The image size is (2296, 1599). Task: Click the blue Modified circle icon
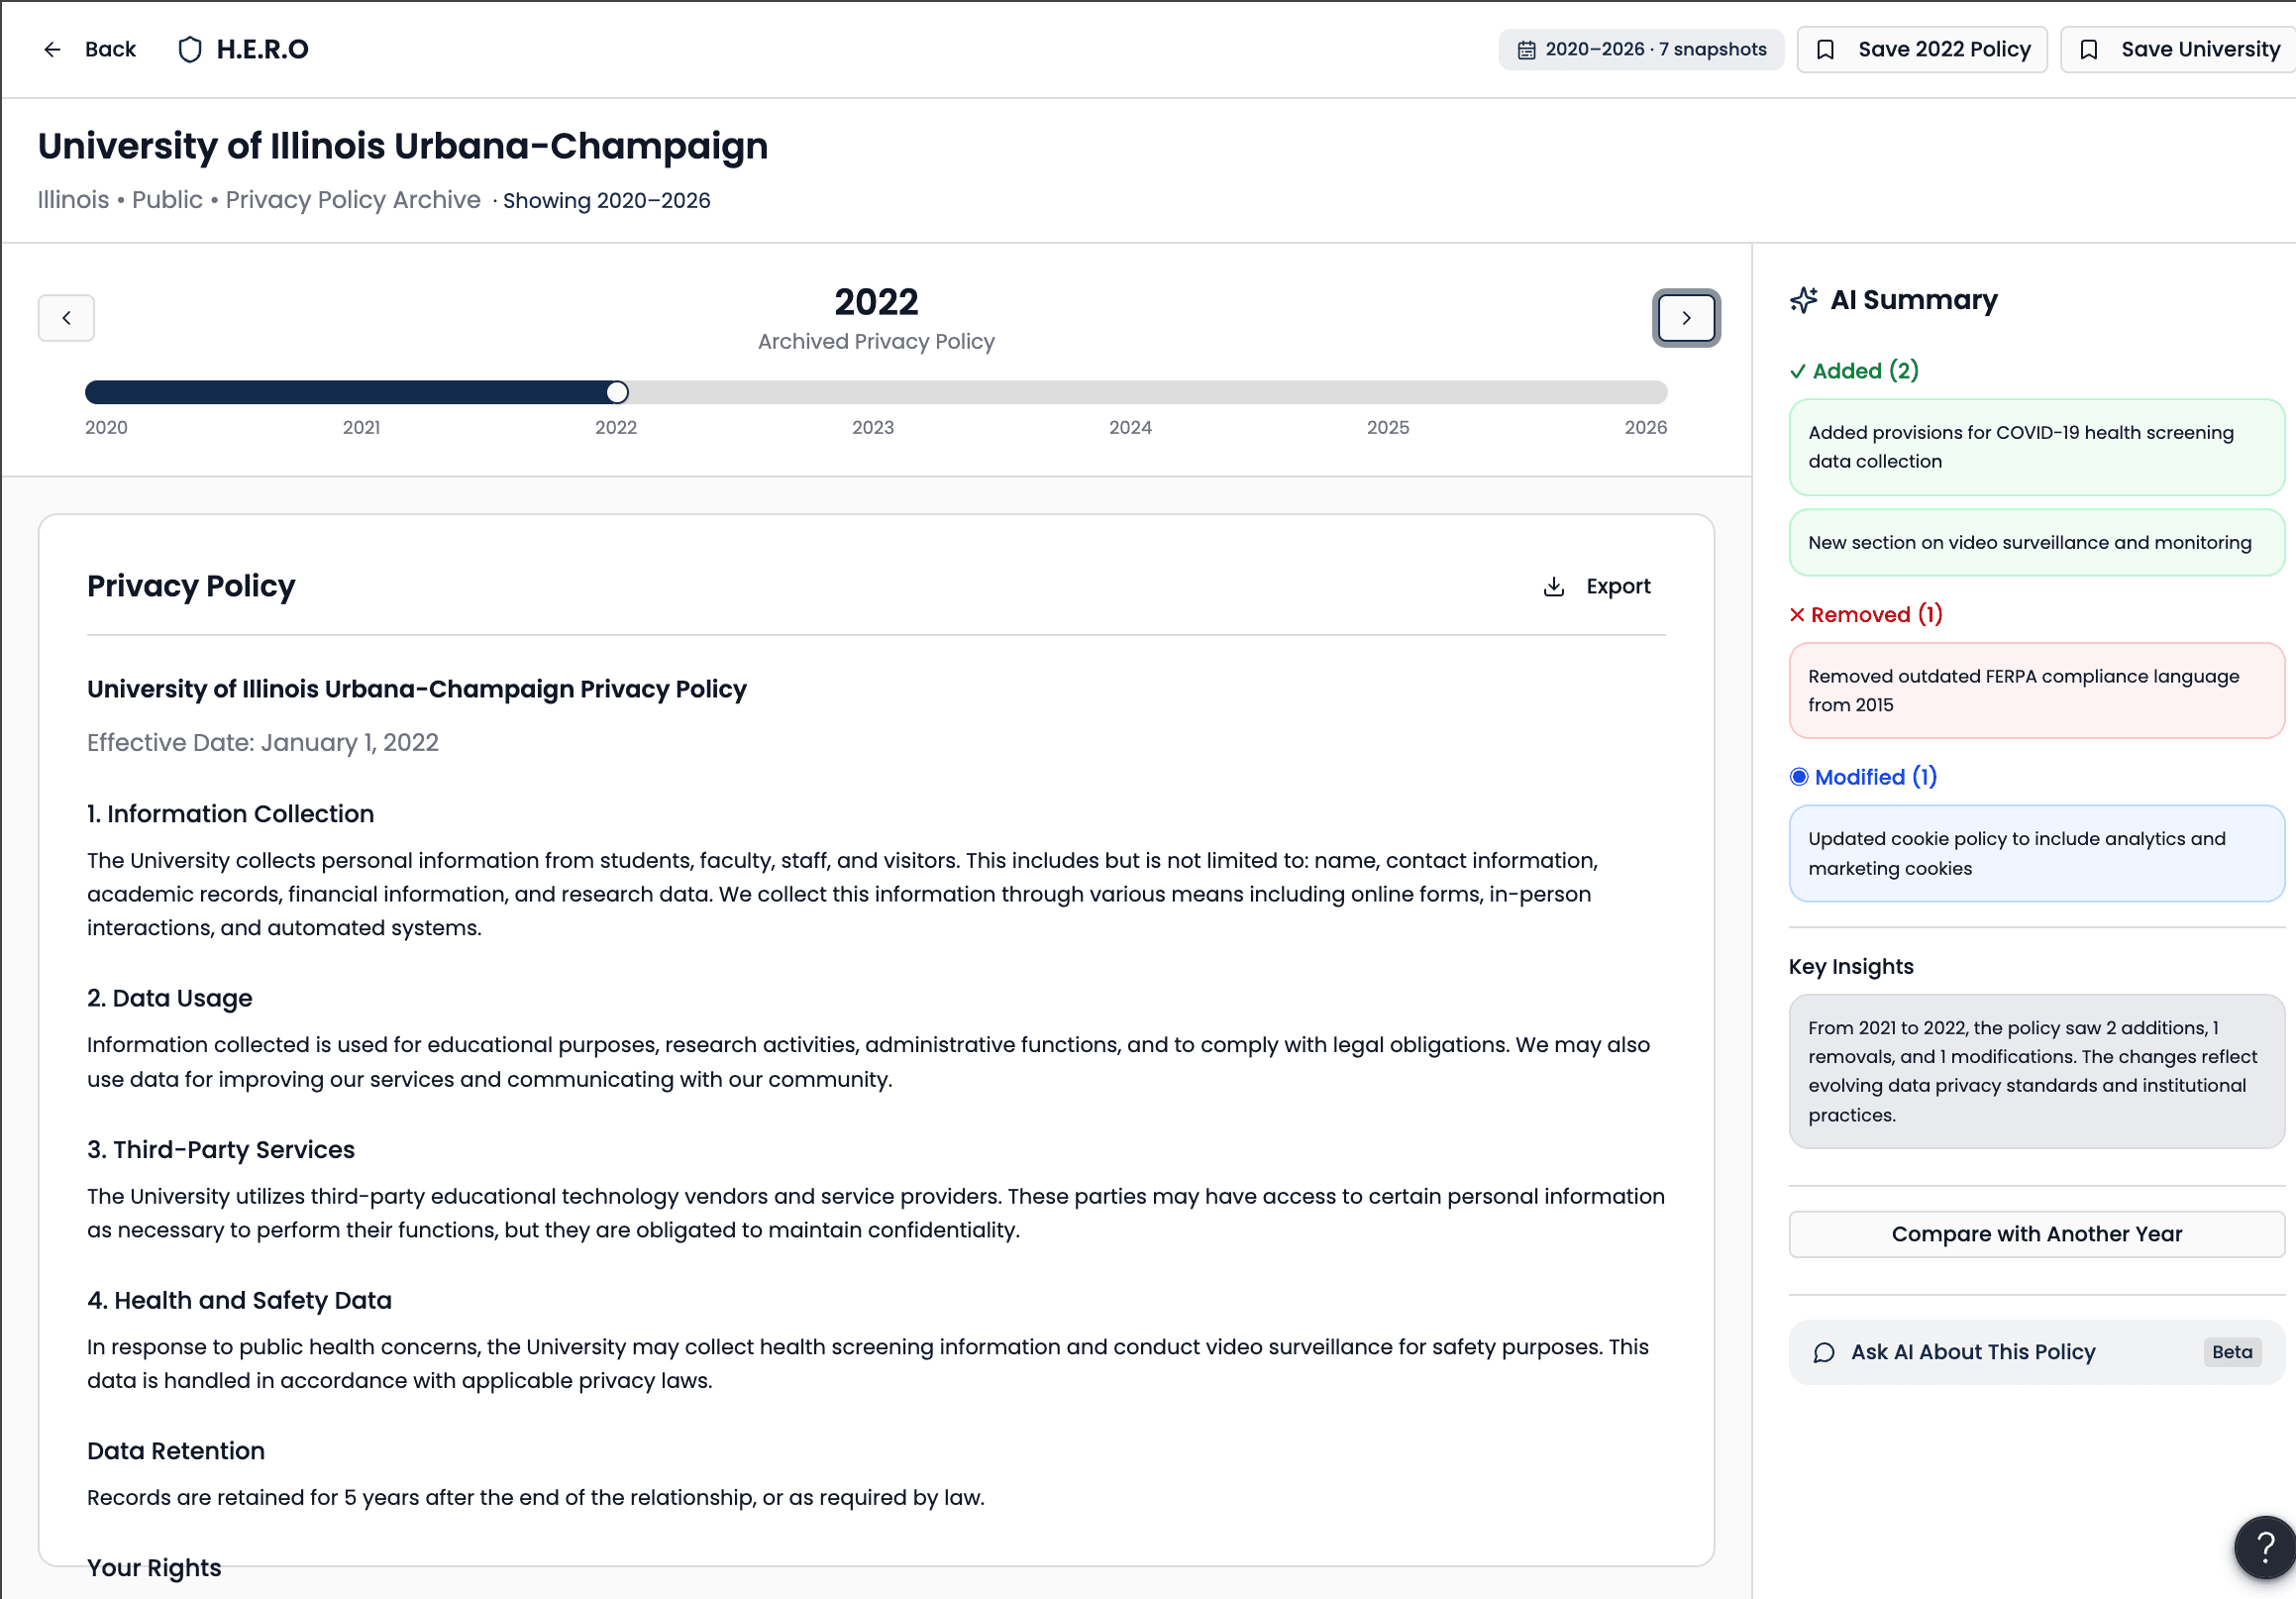tap(1799, 777)
